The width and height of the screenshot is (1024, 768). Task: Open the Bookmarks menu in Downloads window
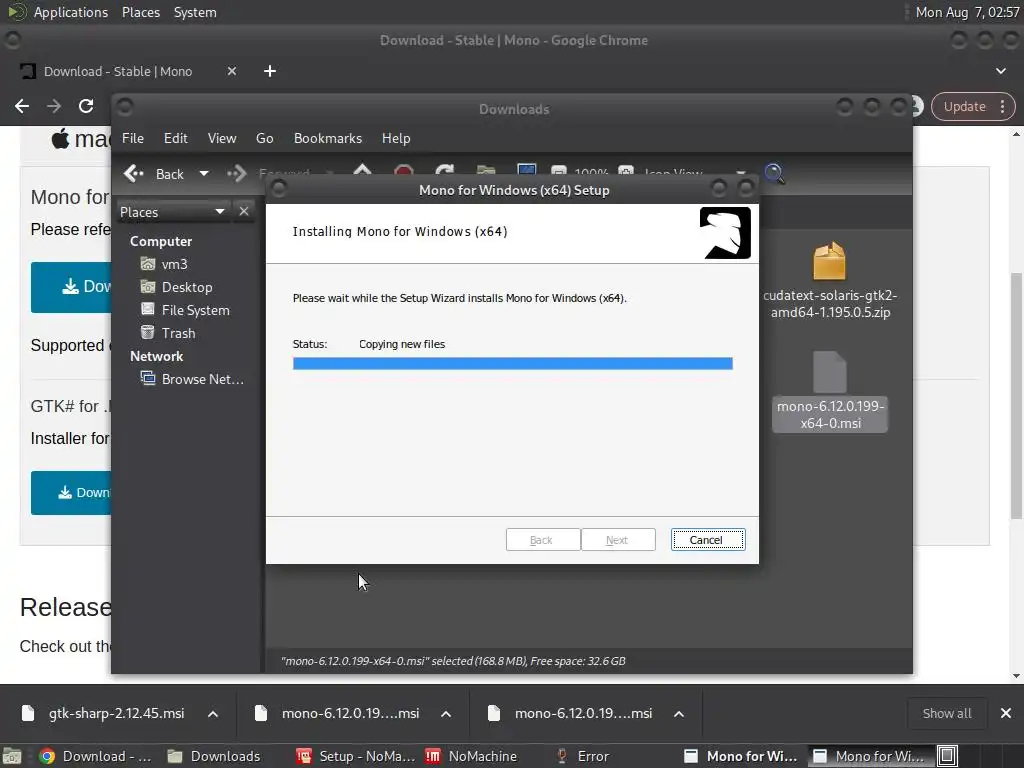click(328, 138)
